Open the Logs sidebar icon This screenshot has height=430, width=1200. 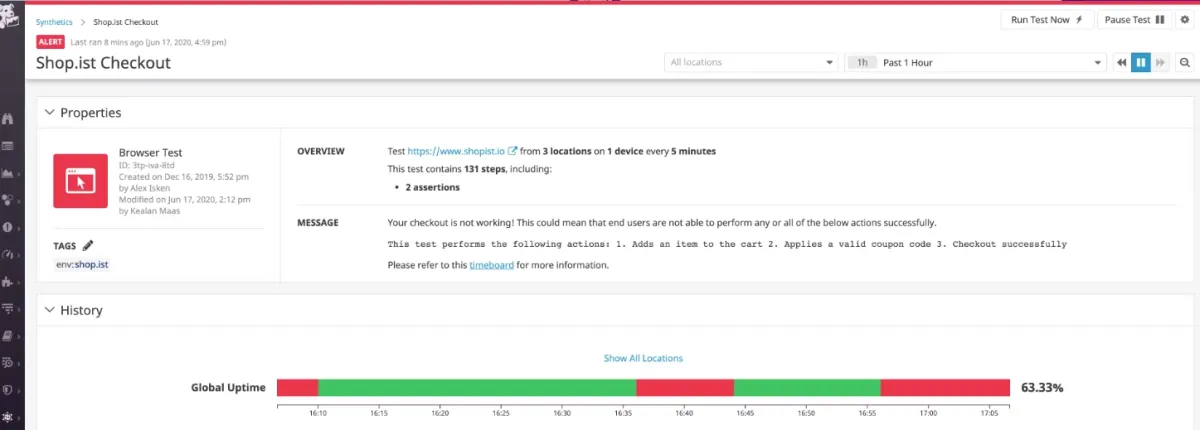pos(8,362)
